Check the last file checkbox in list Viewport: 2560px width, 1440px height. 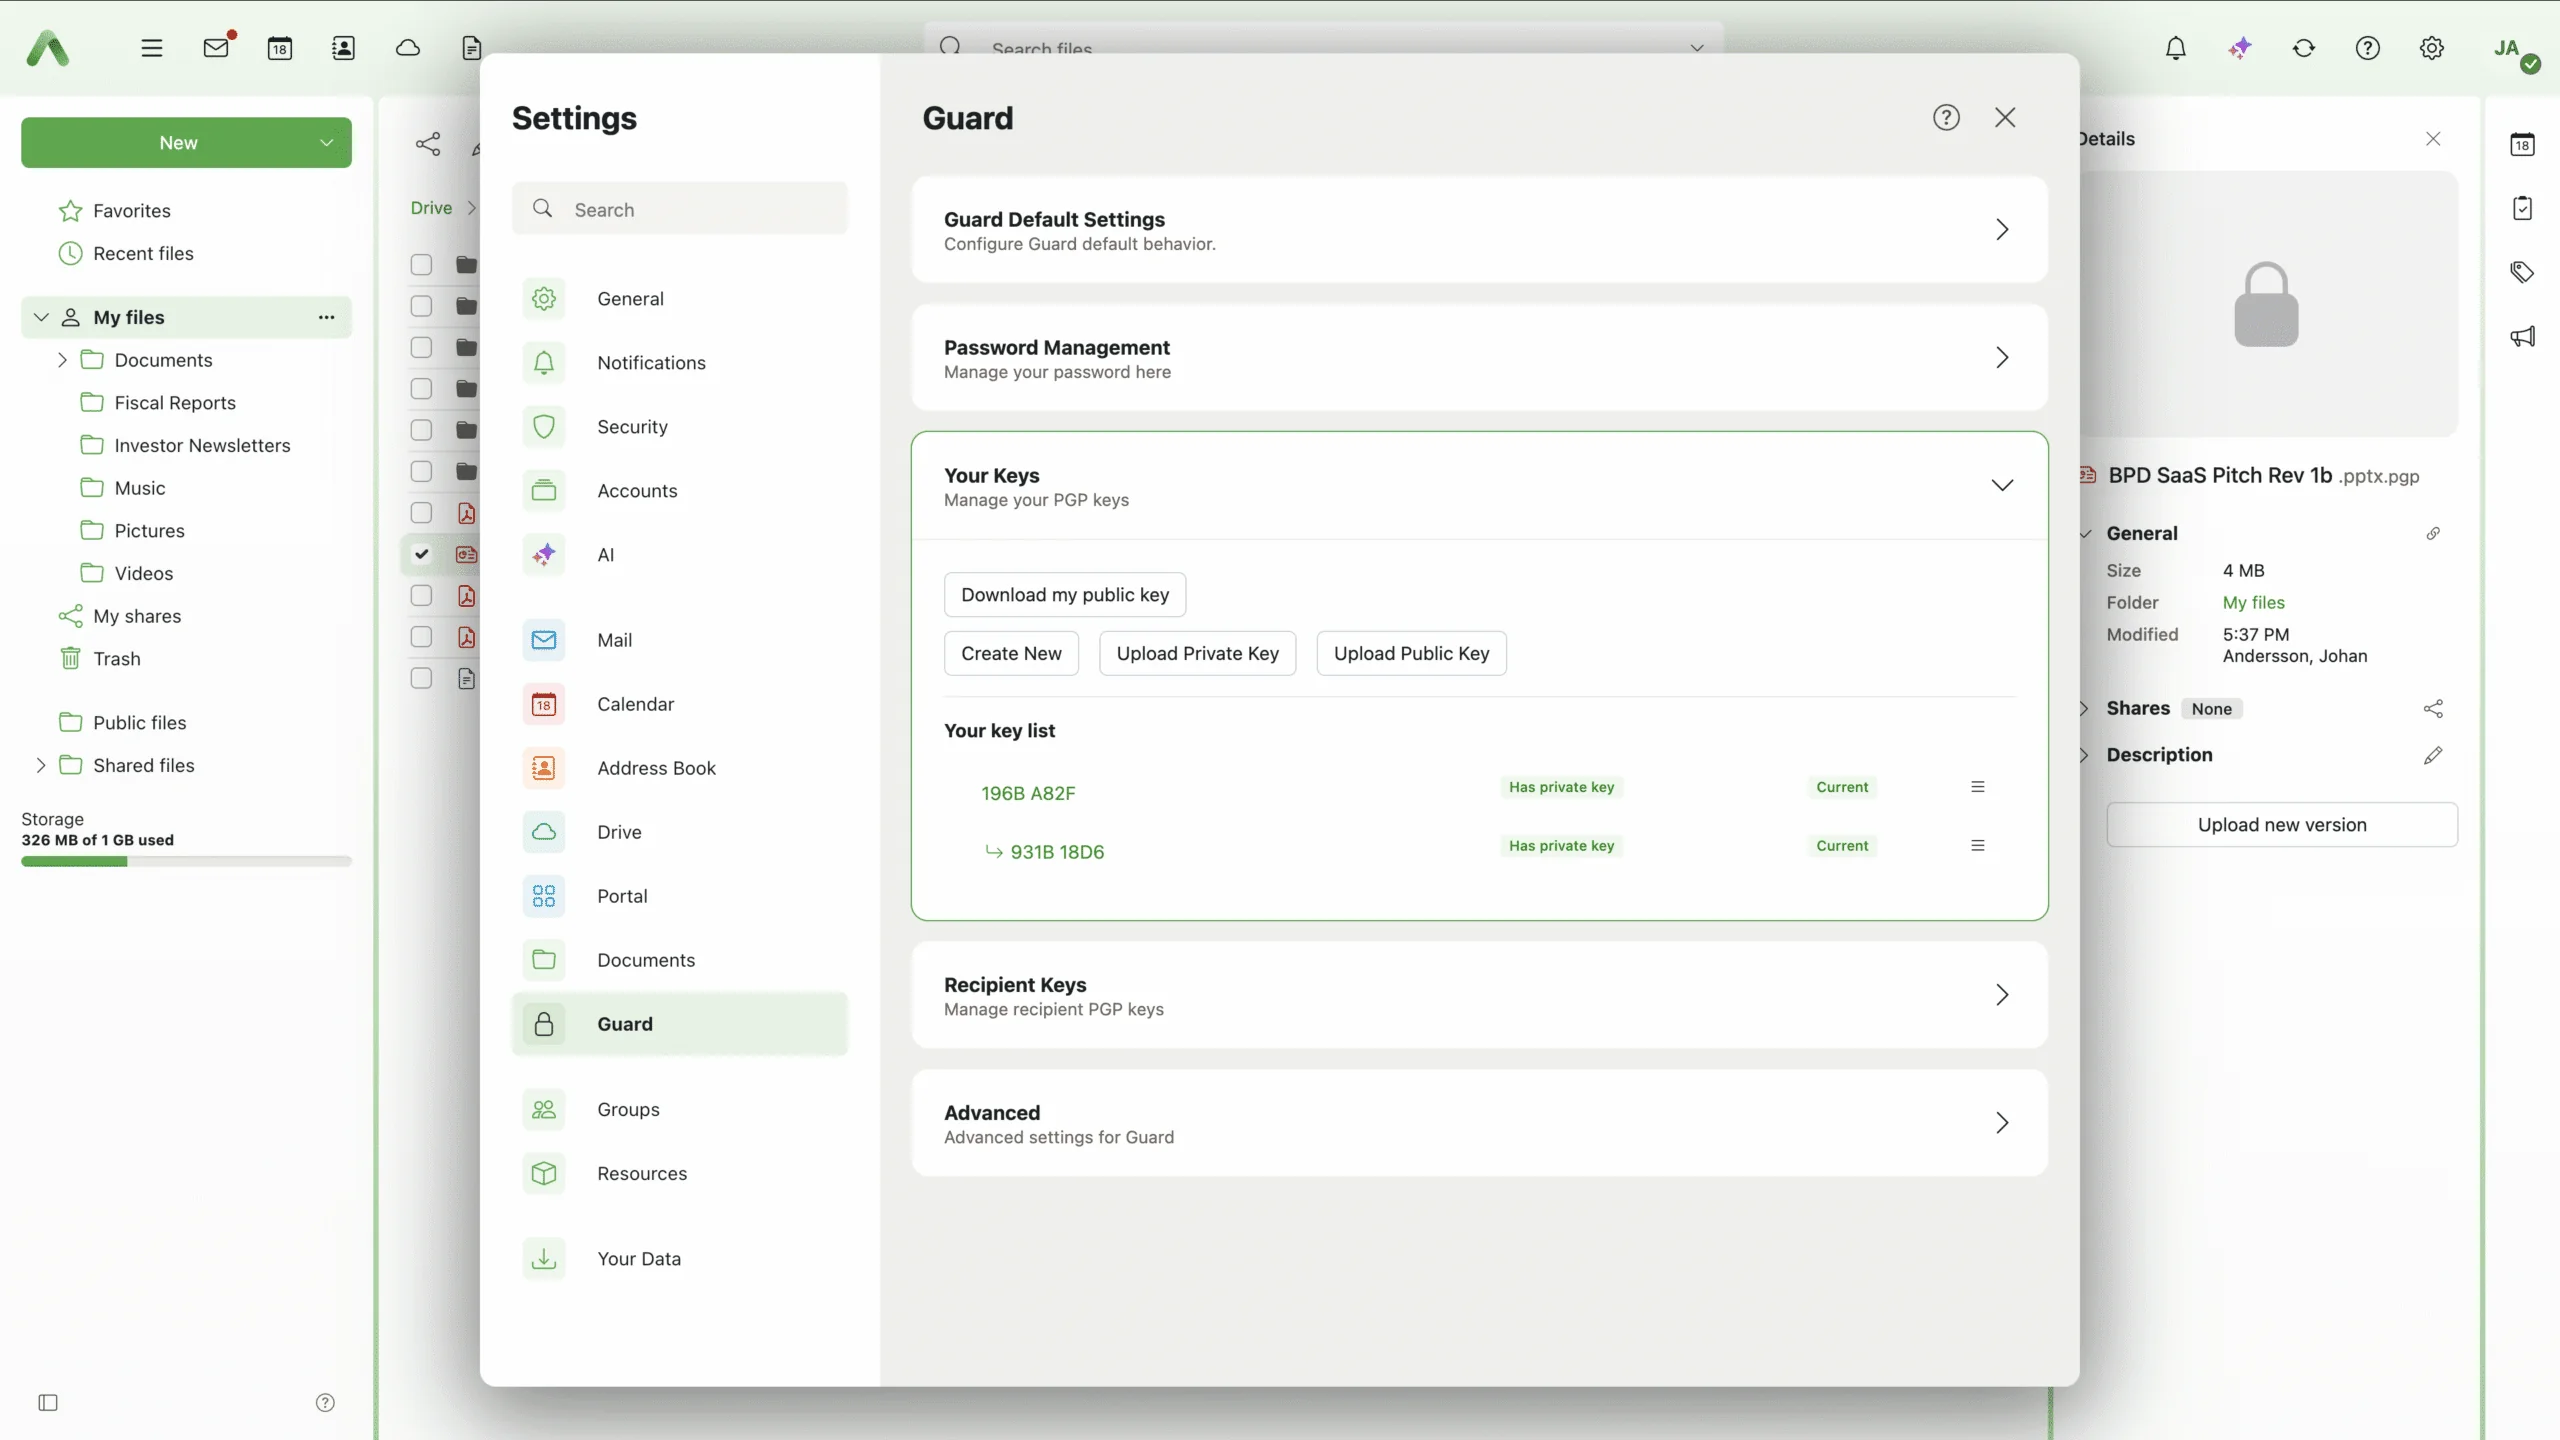[421, 679]
